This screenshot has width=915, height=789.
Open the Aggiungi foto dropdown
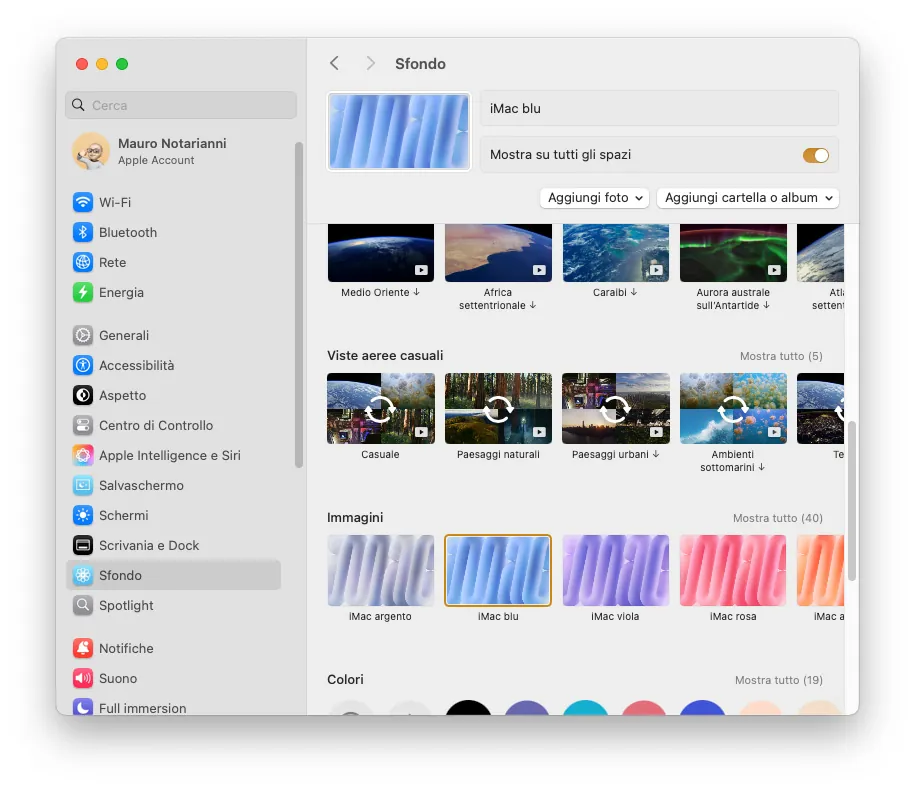point(594,198)
